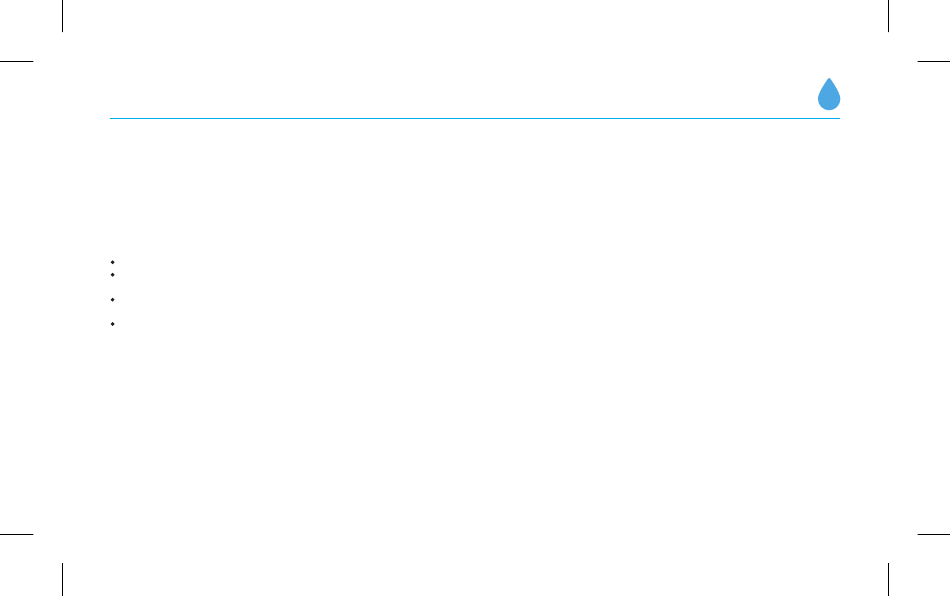The image size is (950, 596).
Task: Click the blue horizontal header rule
Action: point(474,118)
